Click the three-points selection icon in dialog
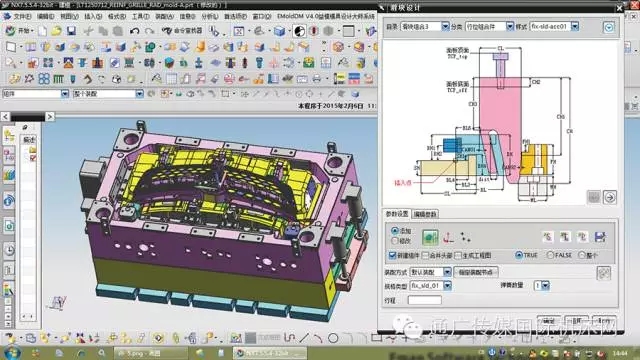Image resolution: width=640 pixels, height=360 pixels. [x=465, y=237]
